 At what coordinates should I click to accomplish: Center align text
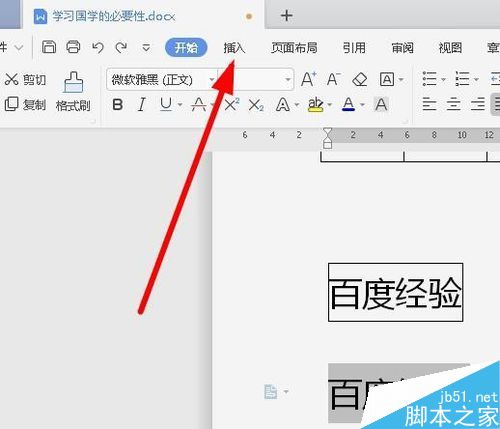453,104
